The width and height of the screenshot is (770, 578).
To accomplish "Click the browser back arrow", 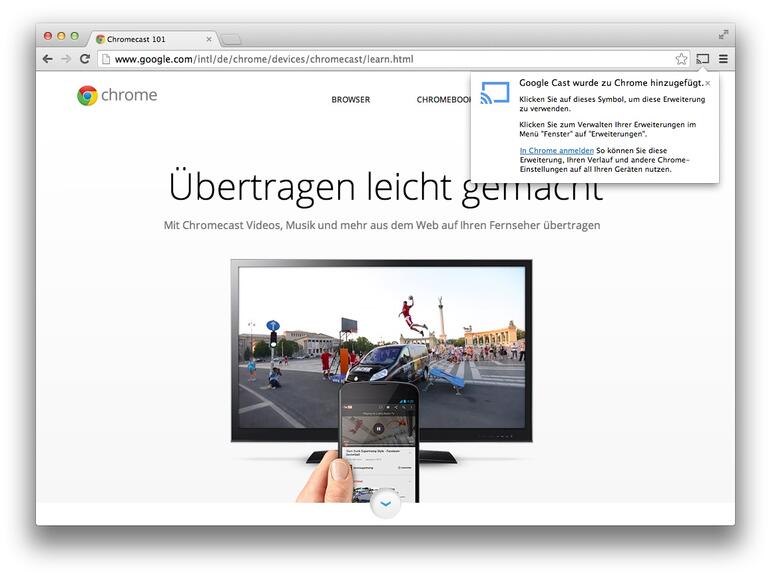I will pyautogui.click(x=48, y=59).
